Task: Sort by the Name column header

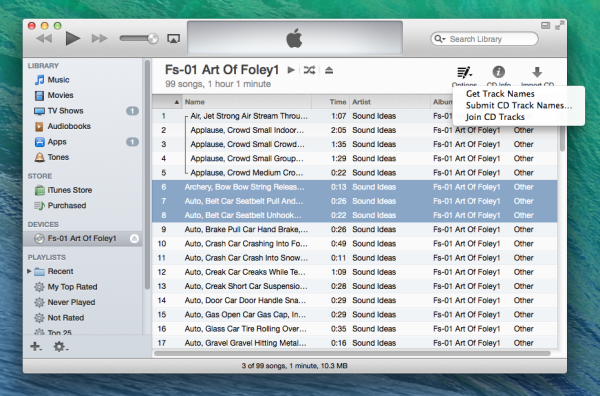Action: 246,102
